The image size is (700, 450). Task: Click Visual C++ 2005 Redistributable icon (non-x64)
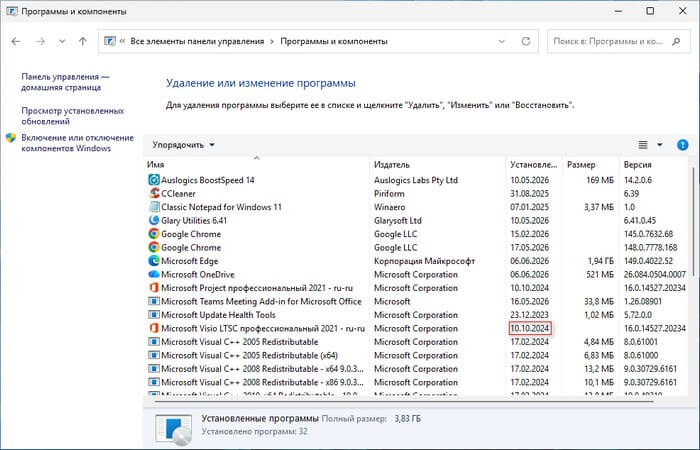pos(154,342)
